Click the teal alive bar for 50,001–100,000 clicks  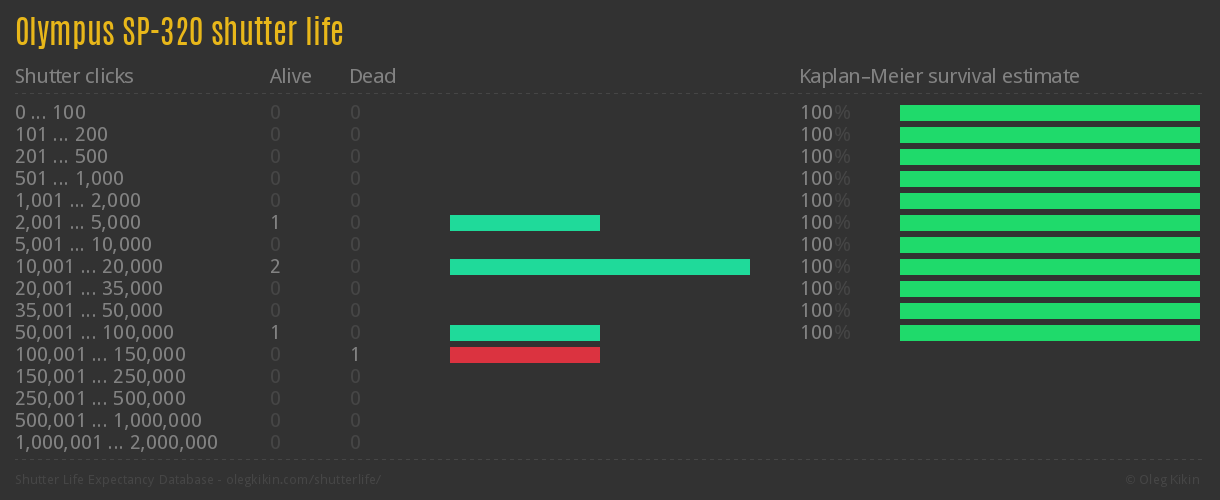tap(525, 333)
